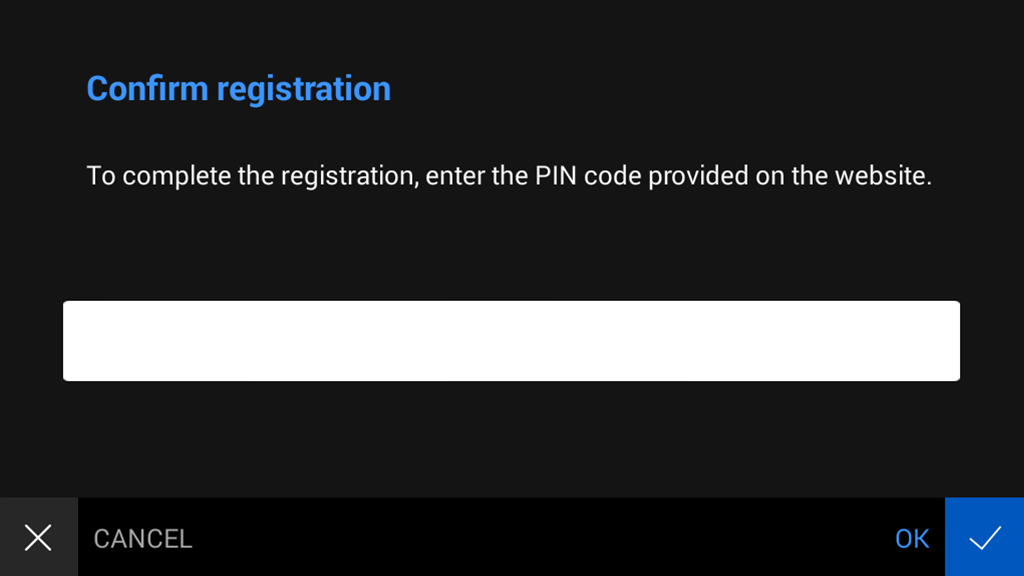Tap the CANCEL text button
This screenshot has width=1024, height=576.
142,539
